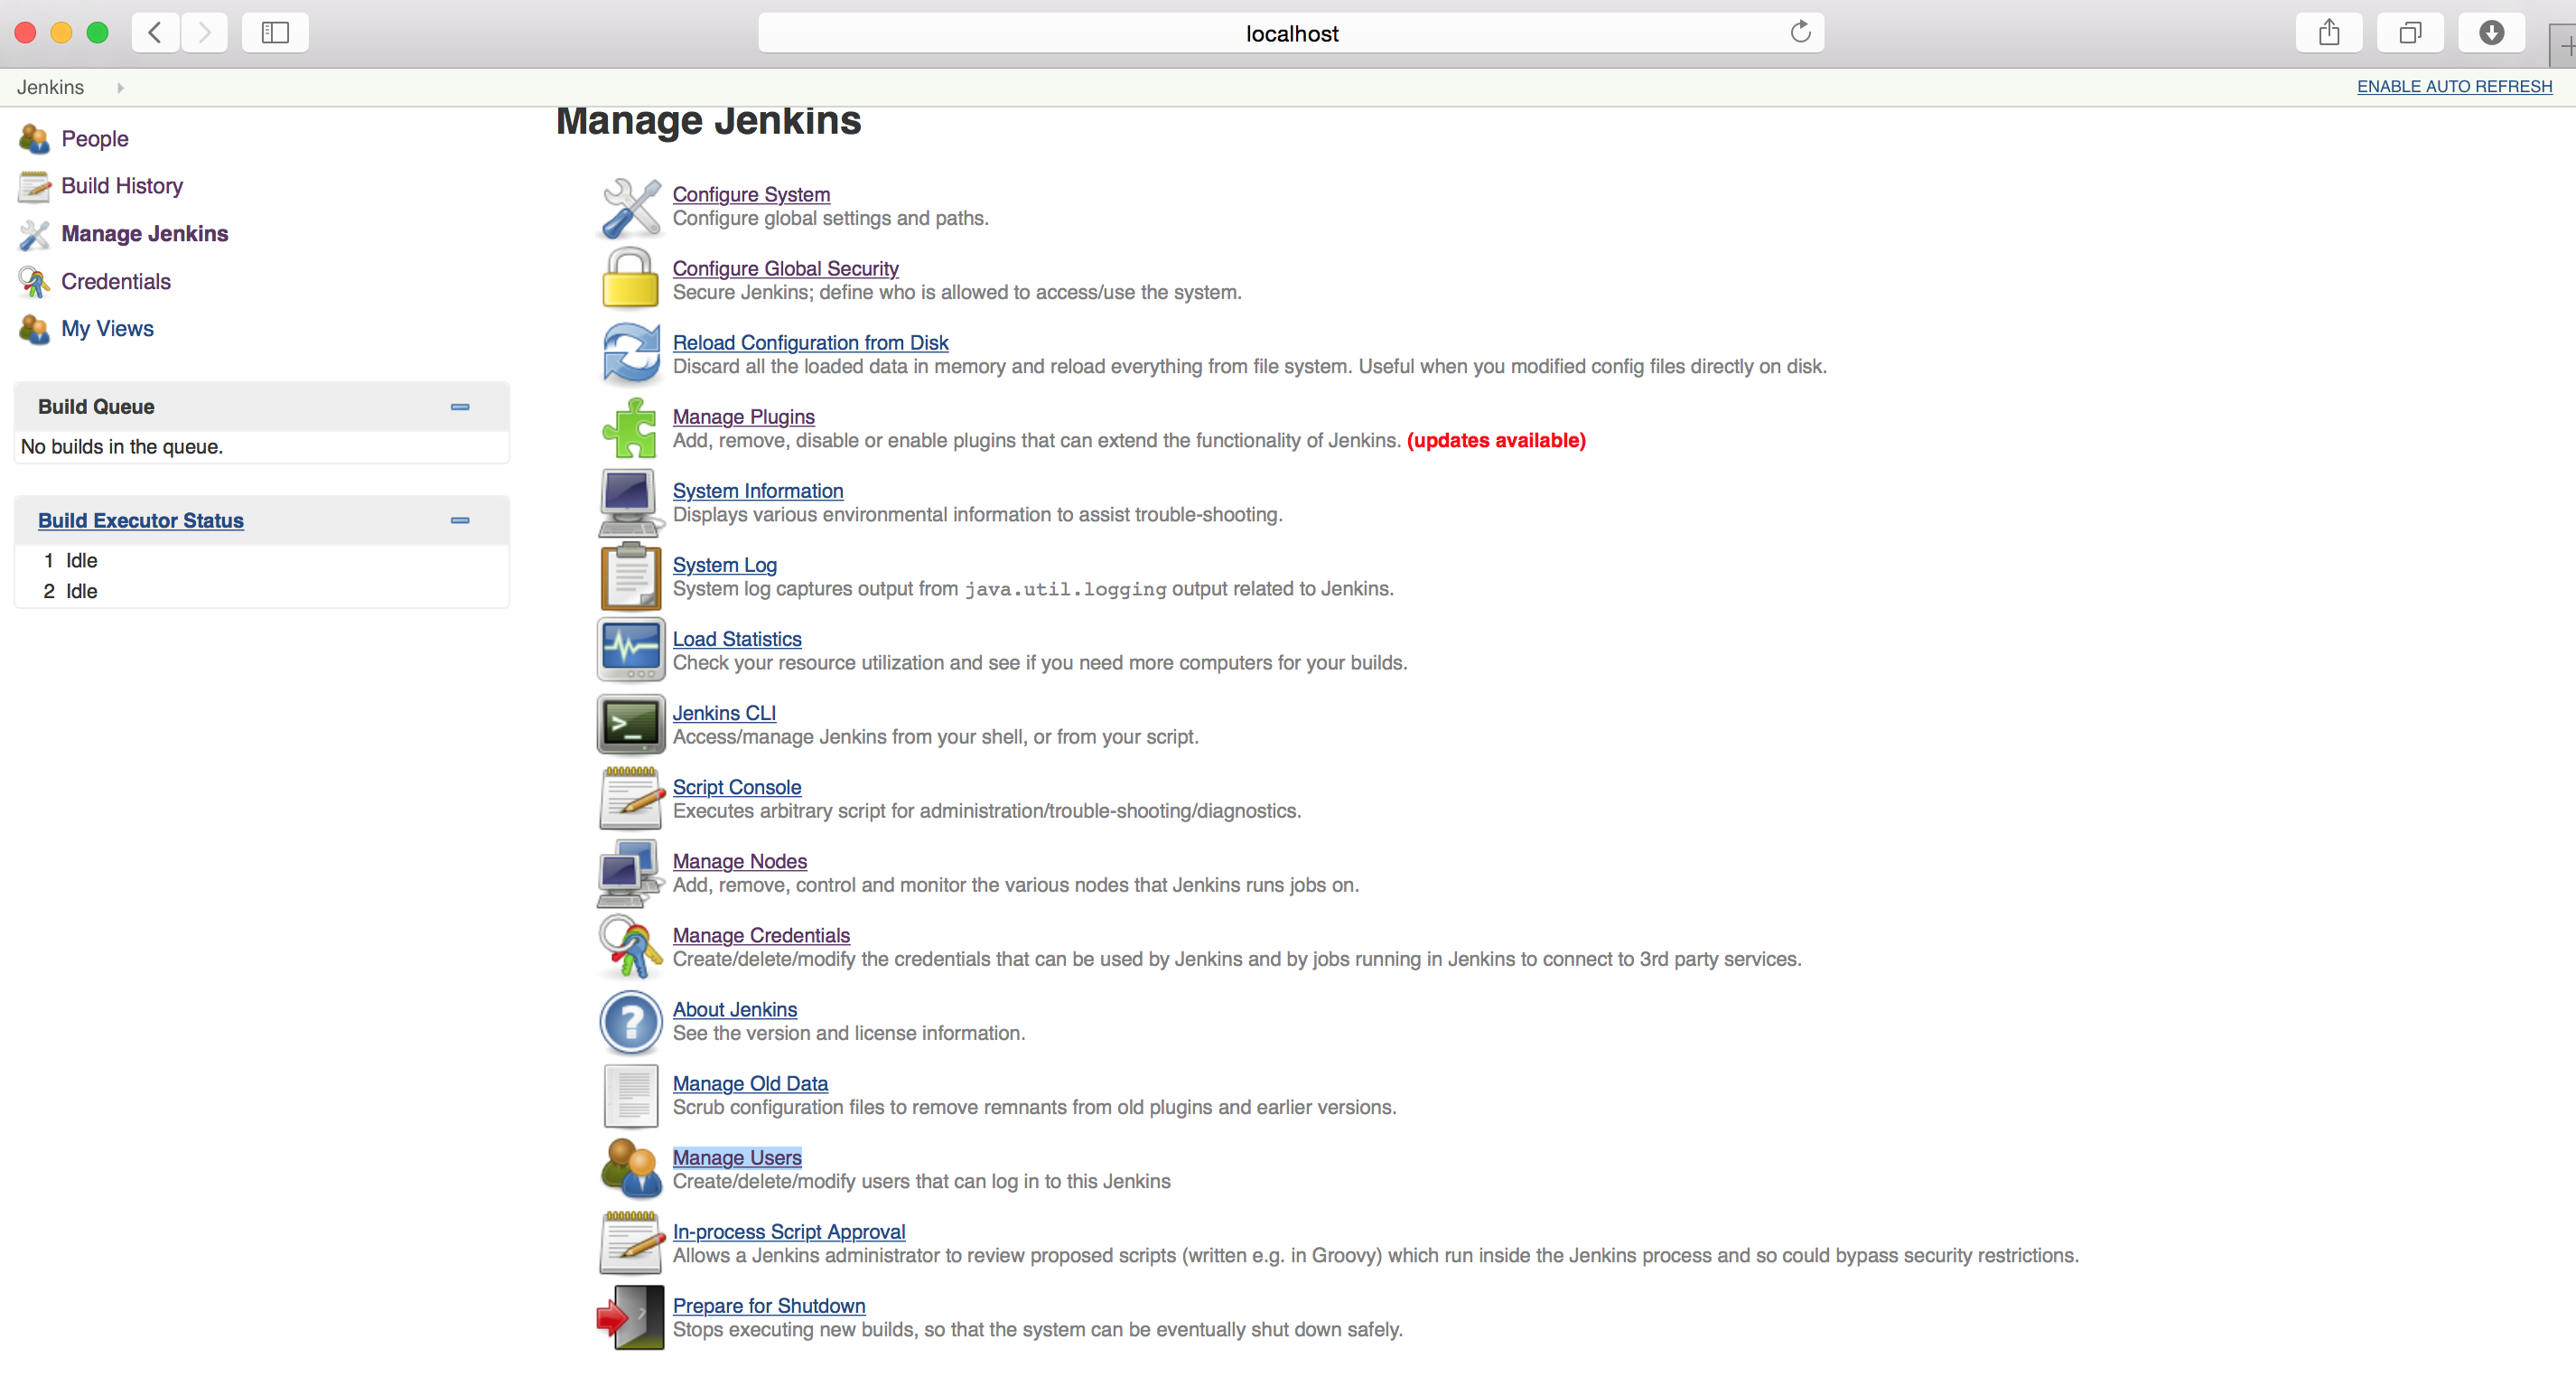
Task: Click the System Log clipboard icon
Action: tap(631, 576)
